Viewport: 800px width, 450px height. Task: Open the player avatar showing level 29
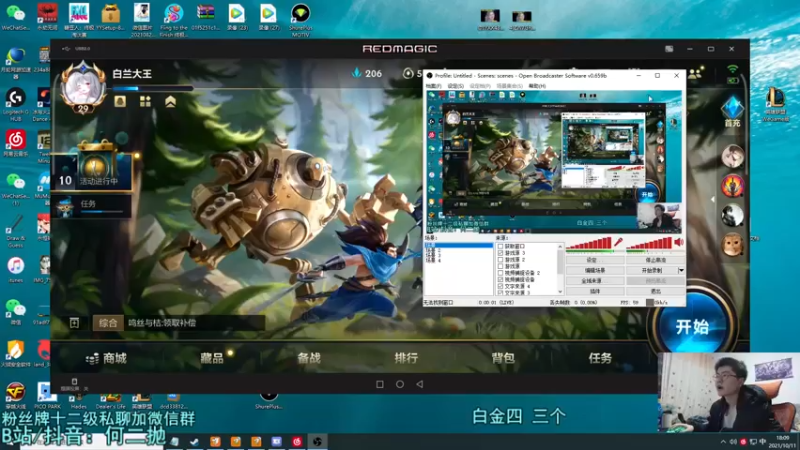coord(83,88)
